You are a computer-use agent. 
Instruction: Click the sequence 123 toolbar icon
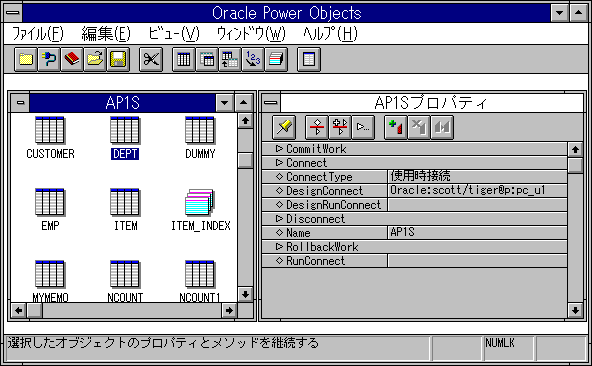click(x=253, y=59)
